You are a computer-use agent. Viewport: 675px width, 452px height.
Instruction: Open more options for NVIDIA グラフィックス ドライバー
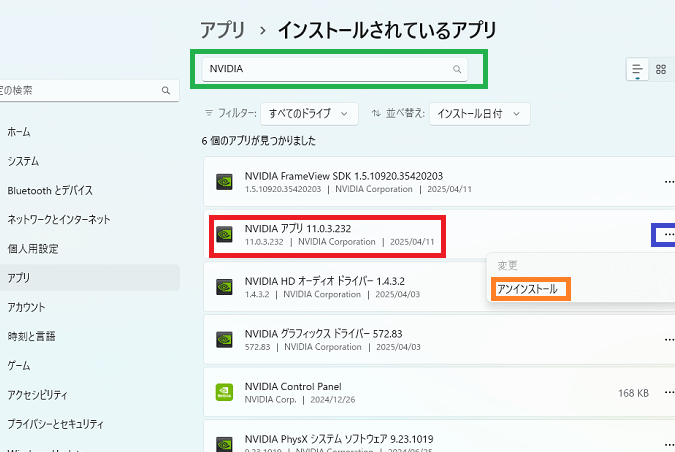click(x=669, y=340)
